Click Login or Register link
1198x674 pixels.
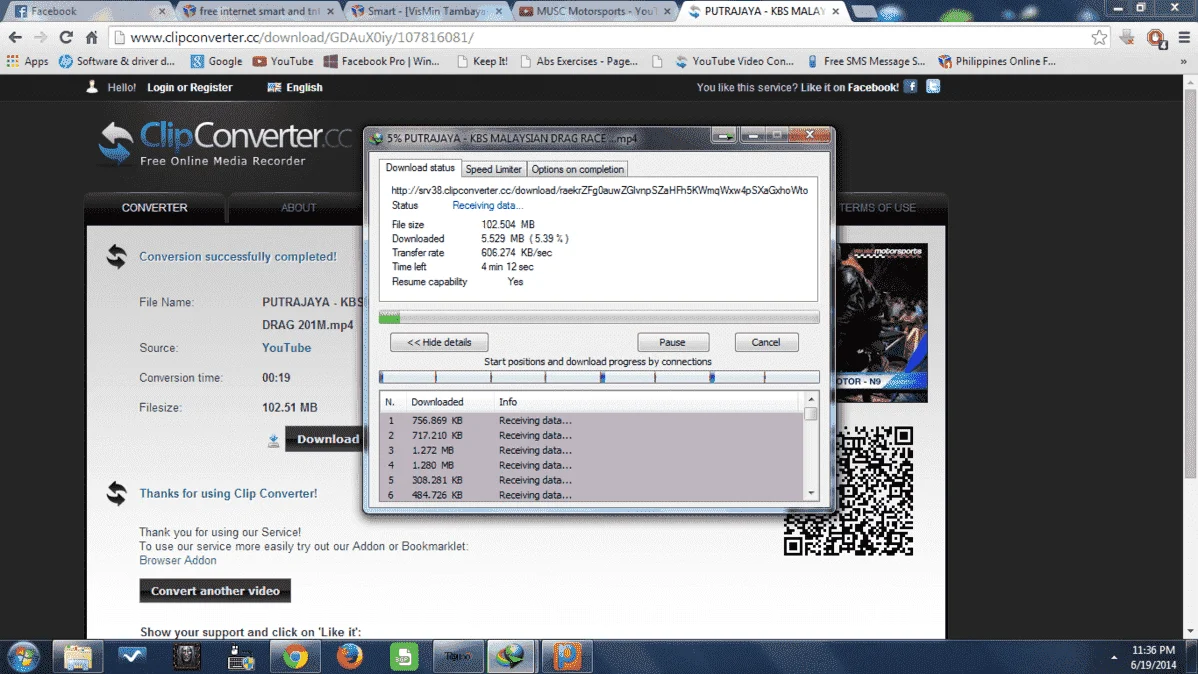[189, 87]
